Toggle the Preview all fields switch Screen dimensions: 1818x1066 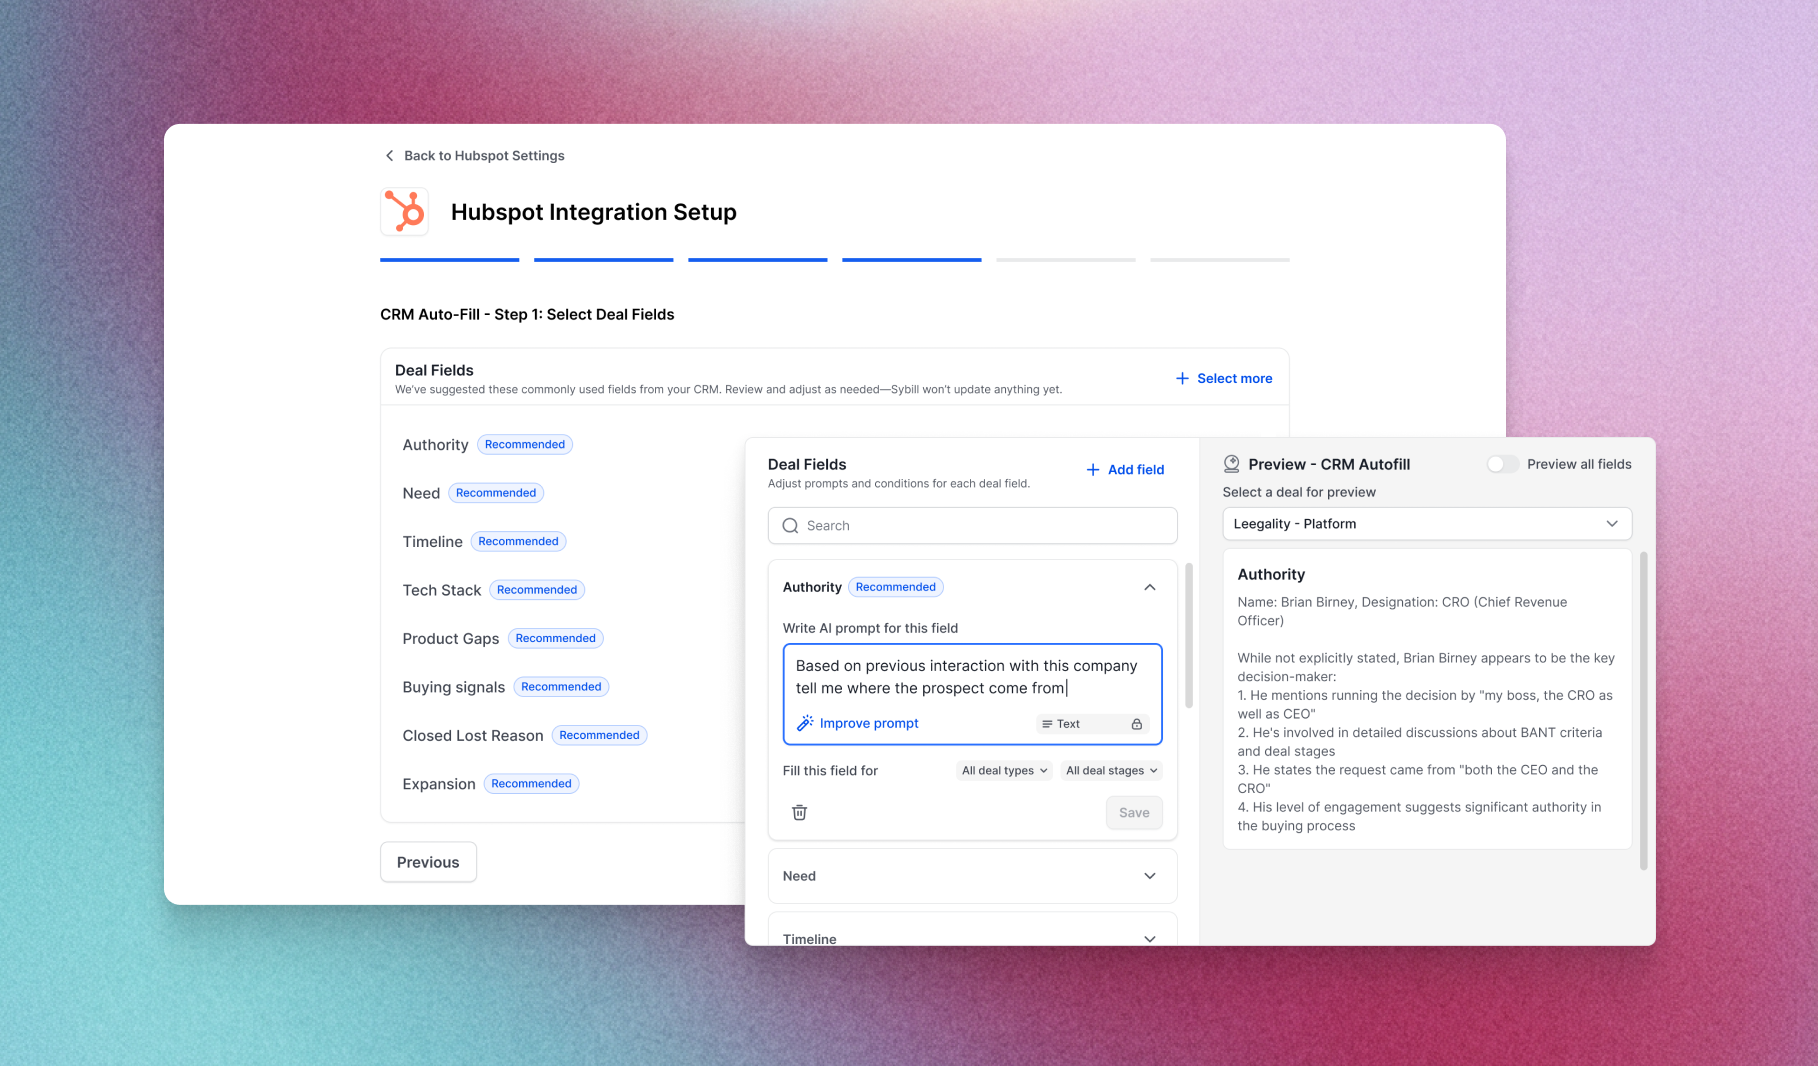click(1502, 464)
